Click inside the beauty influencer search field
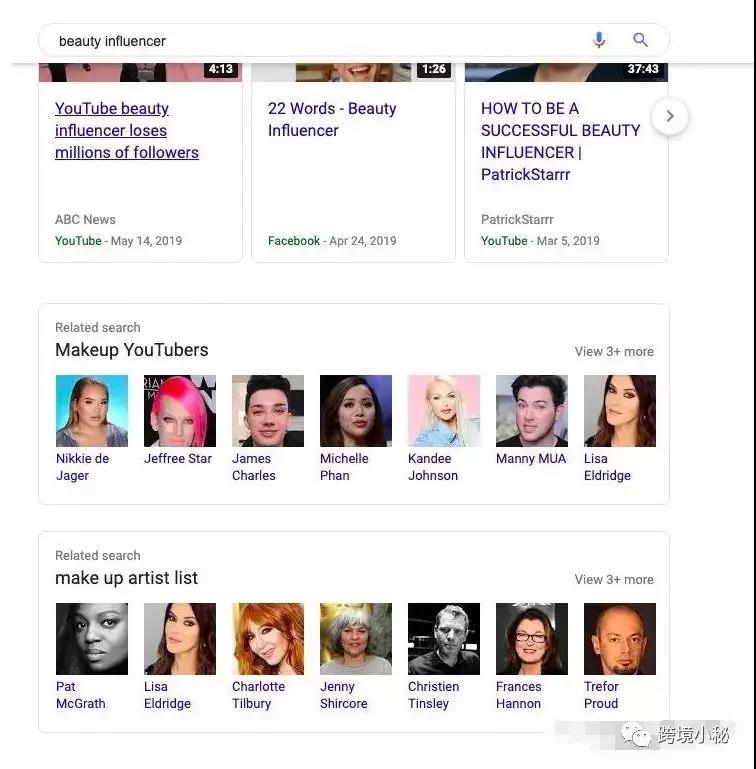This screenshot has width=756, height=769. click(x=314, y=41)
